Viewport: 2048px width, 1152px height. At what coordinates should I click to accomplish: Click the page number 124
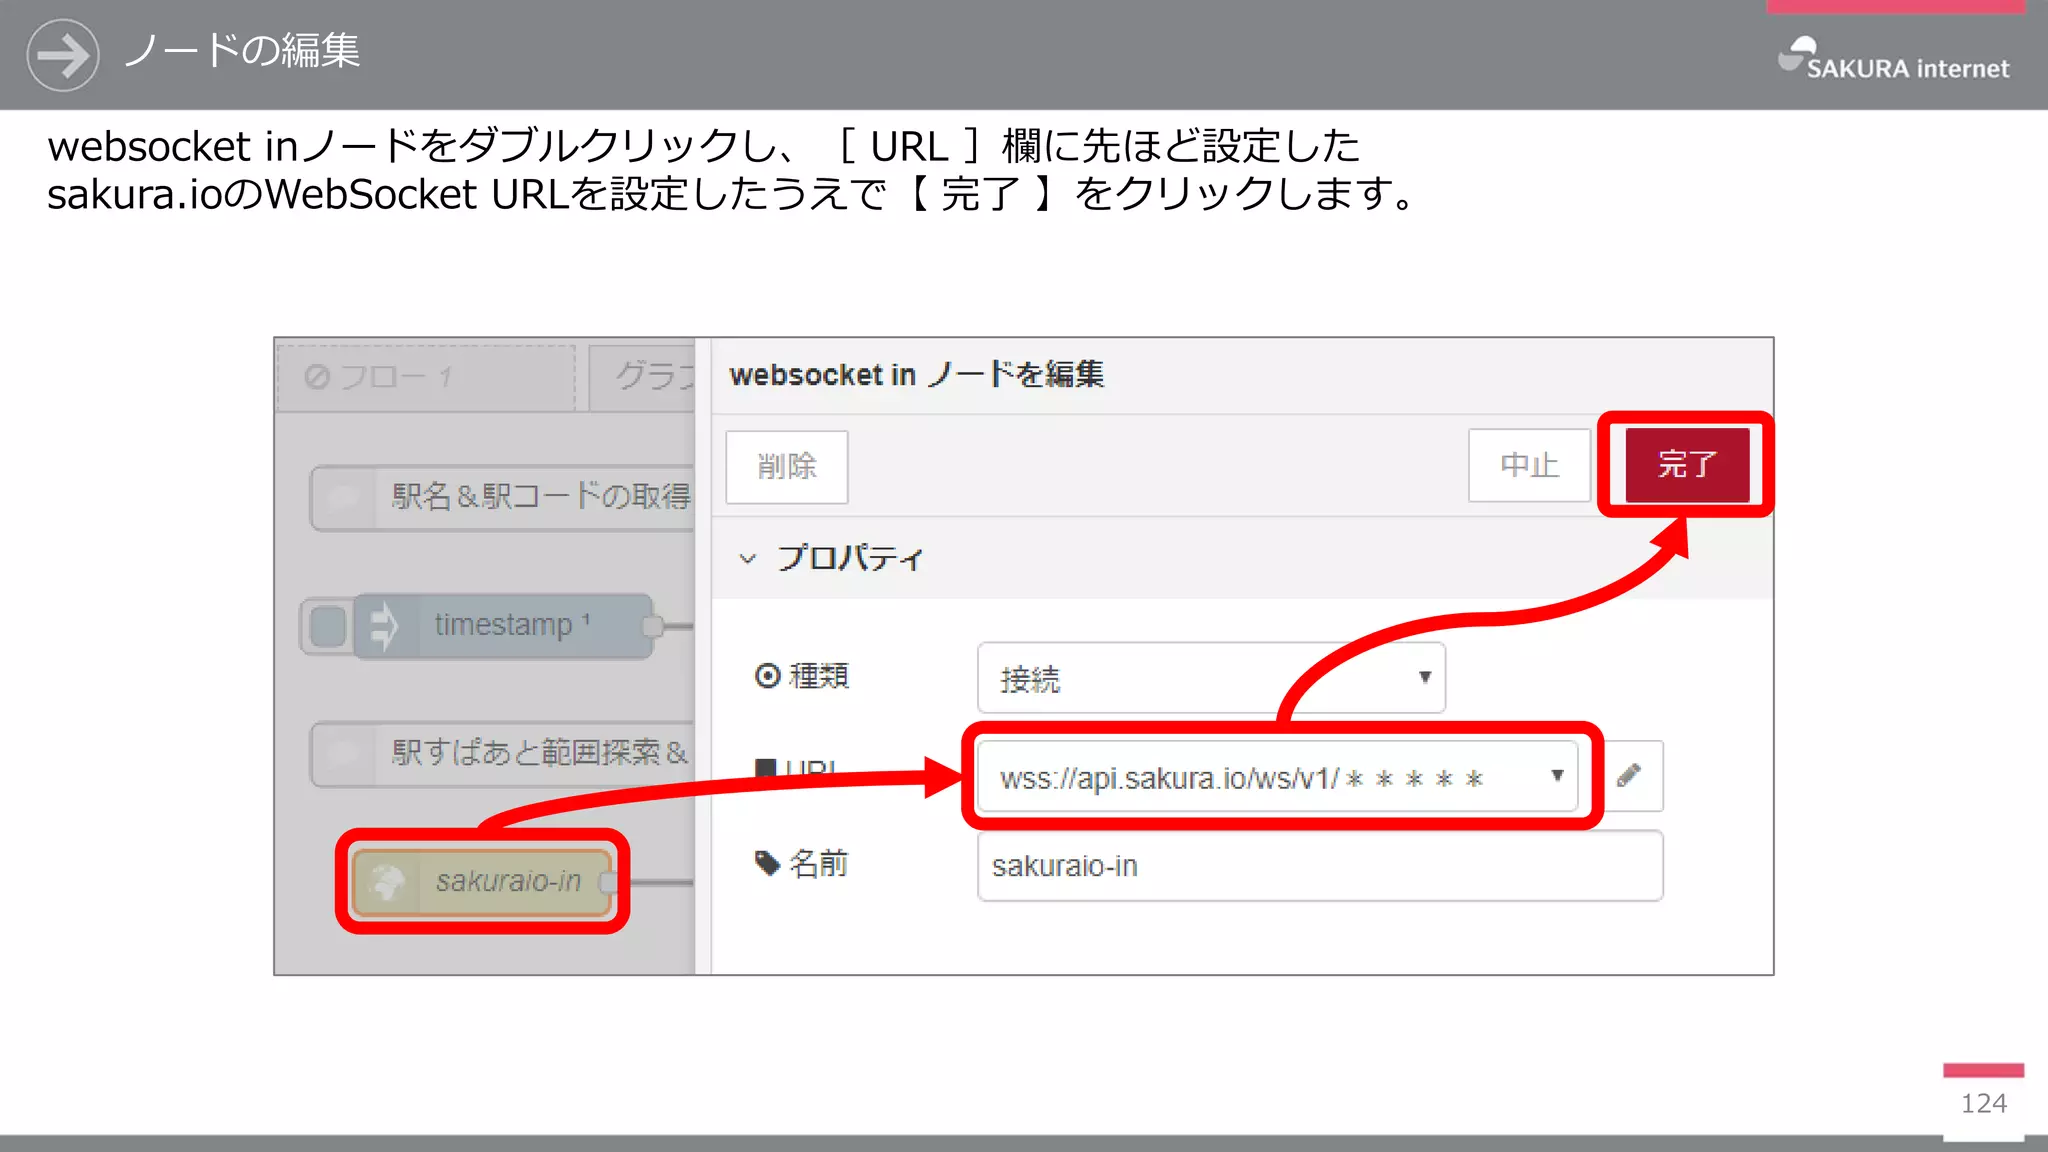[1983, 1104]
